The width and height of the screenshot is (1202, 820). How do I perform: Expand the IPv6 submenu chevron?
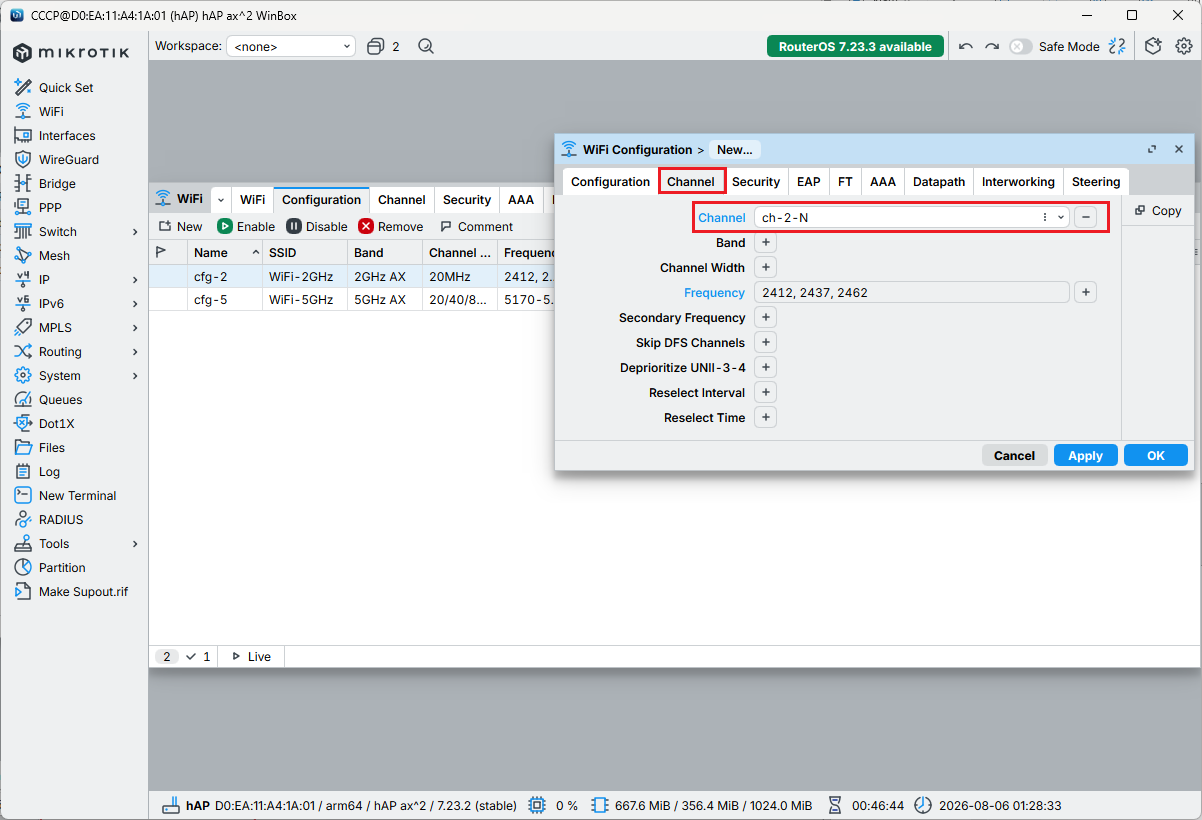click(x=135, y=303)
